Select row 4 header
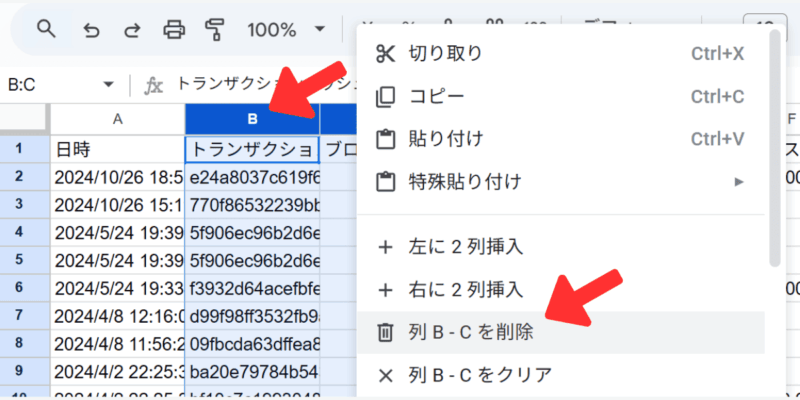Image resolution: width=800 pixels, height=400 pixels. click(25, 232)
